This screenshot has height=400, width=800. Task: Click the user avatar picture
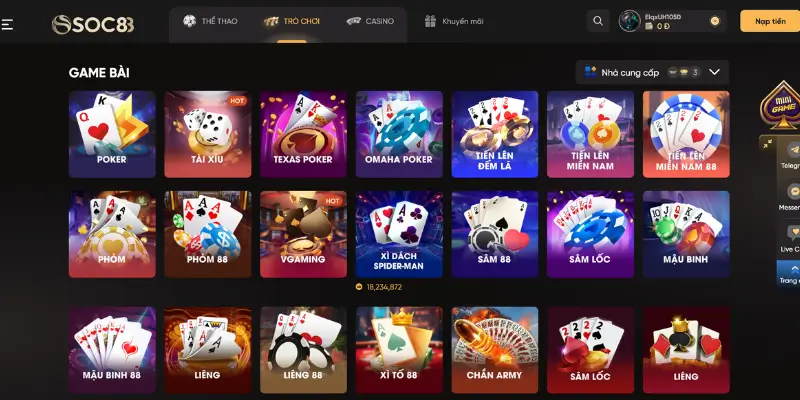coord(630,21)
